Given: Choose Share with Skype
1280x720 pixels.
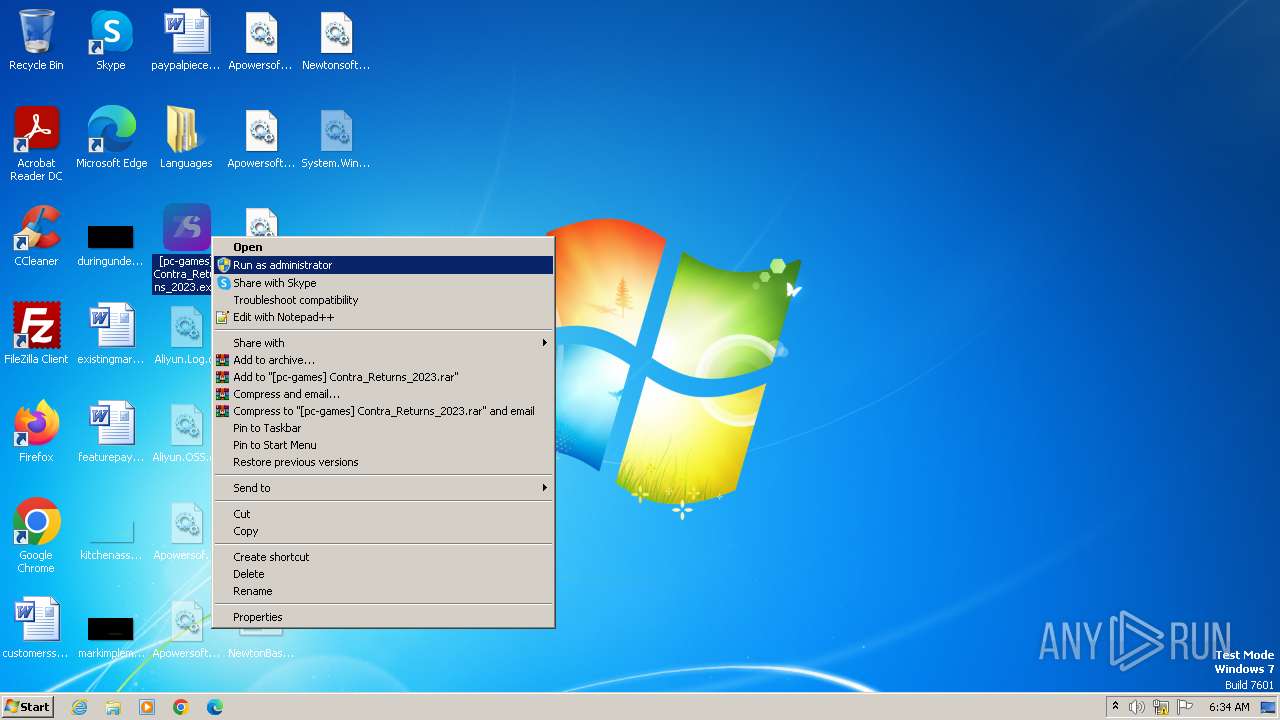Looking at the screenshot, I should [x=383, y=283].
